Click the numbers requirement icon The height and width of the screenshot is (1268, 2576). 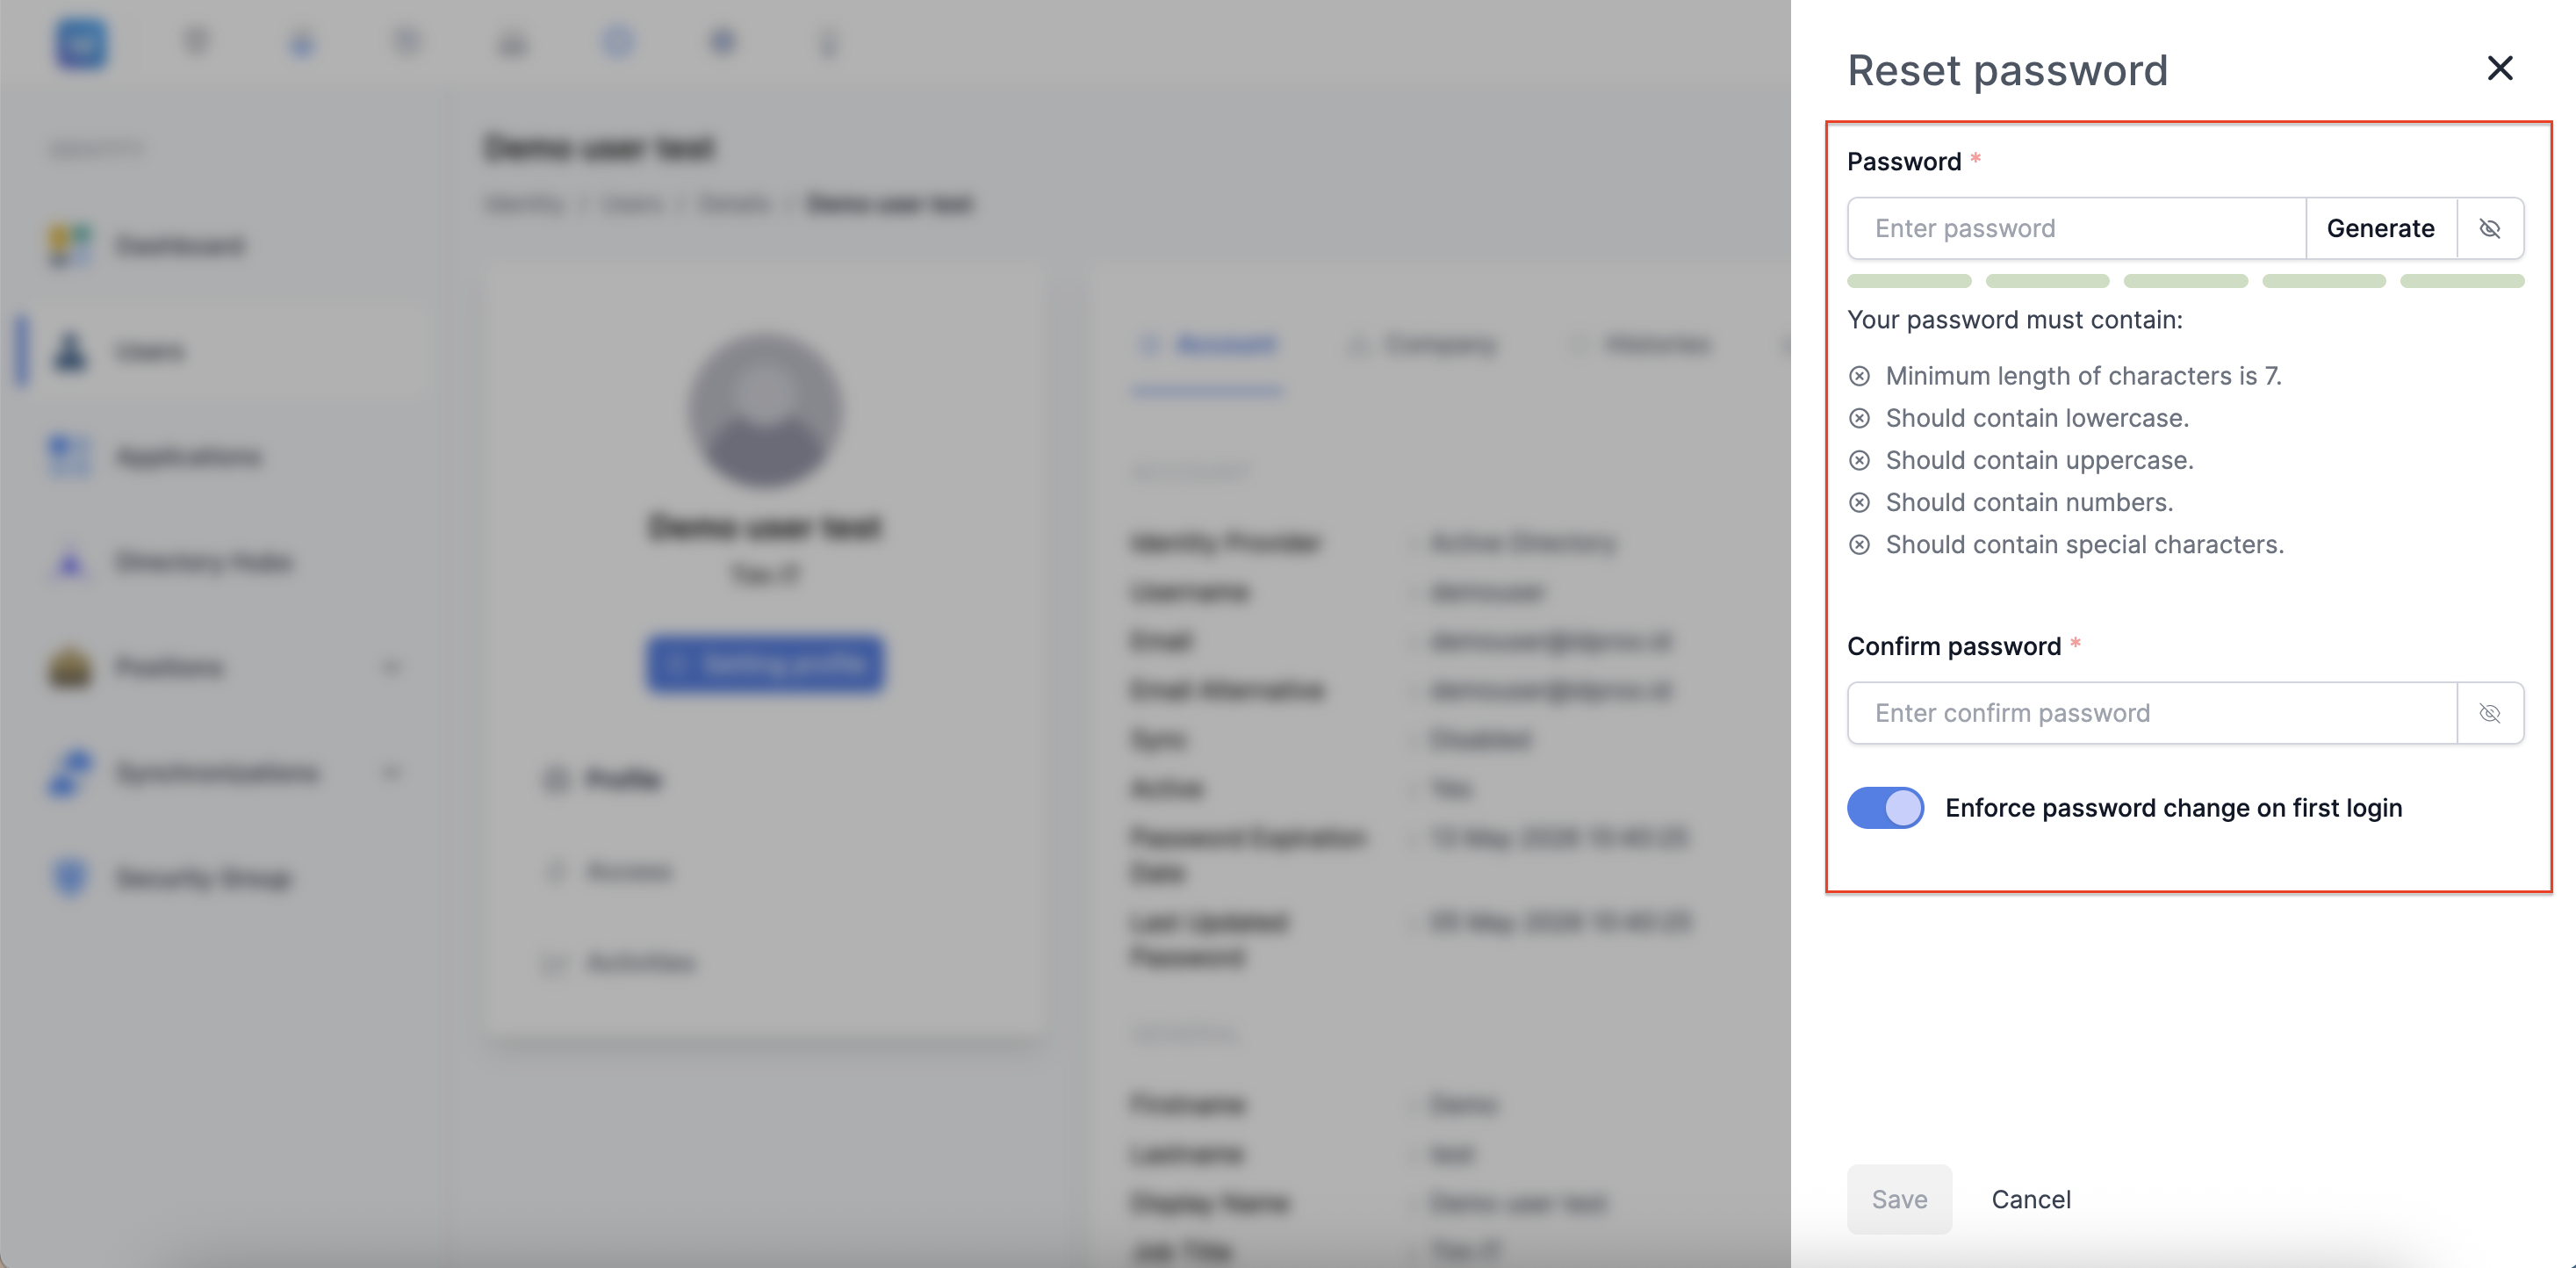tap(1859, 502)
